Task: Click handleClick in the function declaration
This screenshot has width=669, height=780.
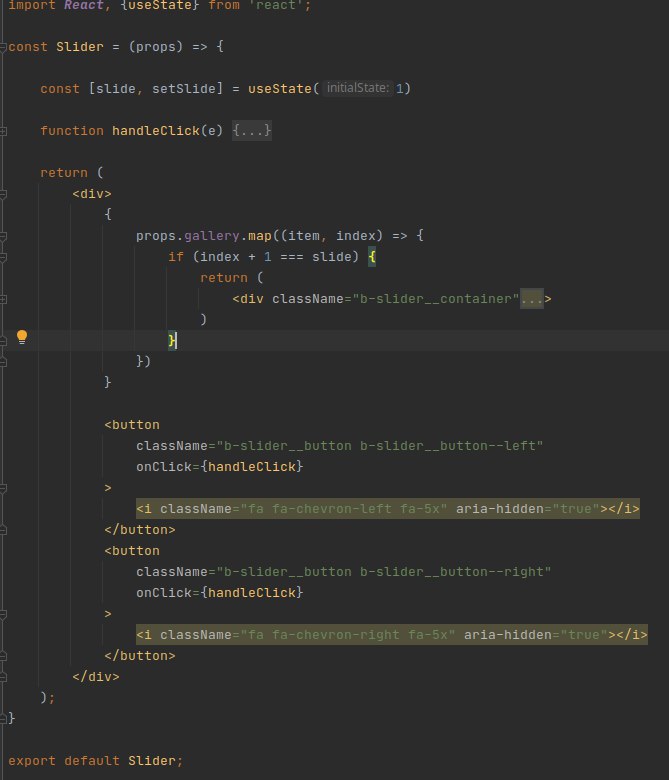Action: click(156, 131)
